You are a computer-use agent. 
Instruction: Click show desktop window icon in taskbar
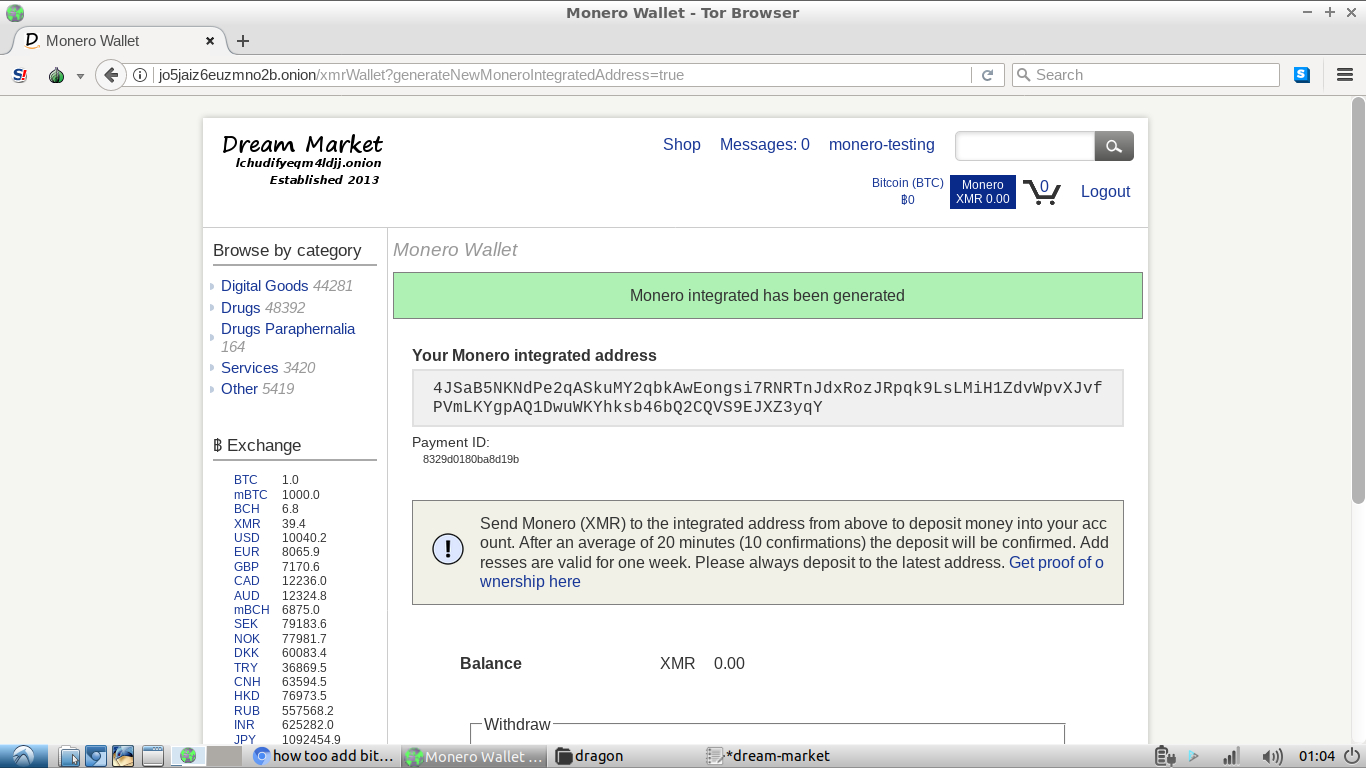pyautogui.click(x=152, y=756)
